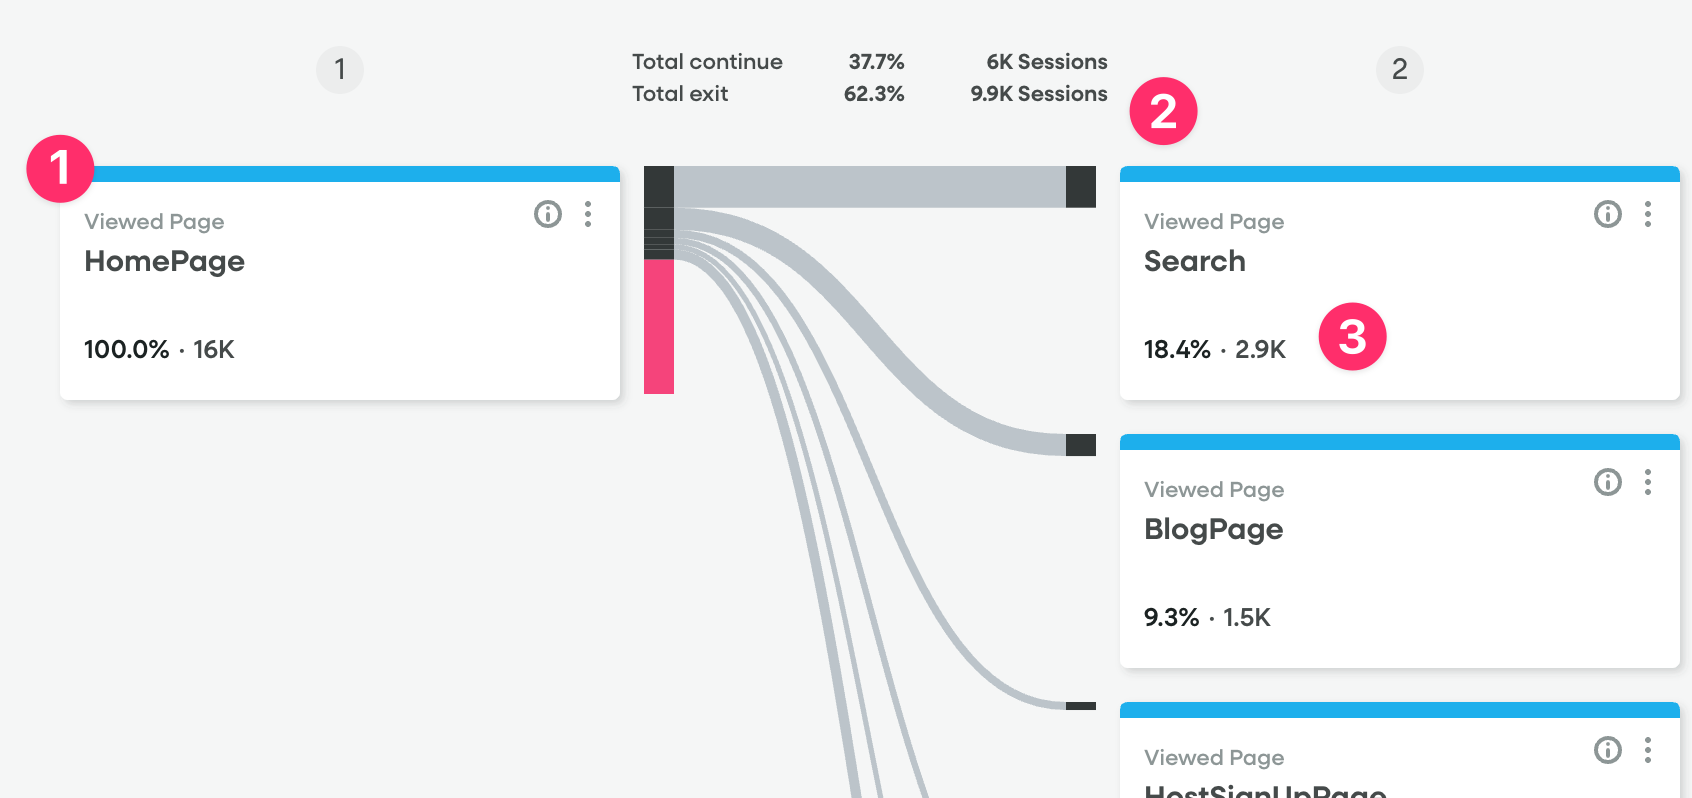Click the info icon on HomePage card
1692x798 pixels.
point(548,214)
